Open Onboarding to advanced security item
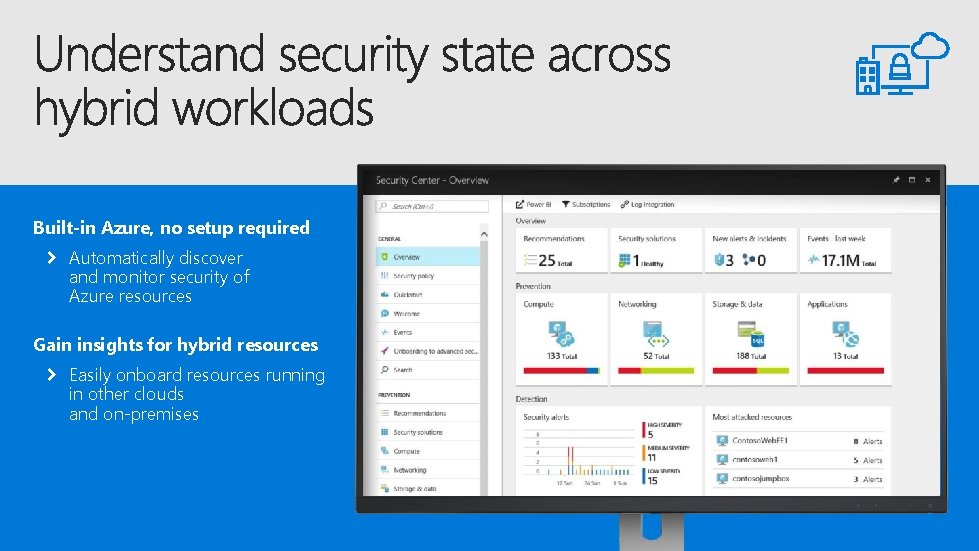 [428, 351]
